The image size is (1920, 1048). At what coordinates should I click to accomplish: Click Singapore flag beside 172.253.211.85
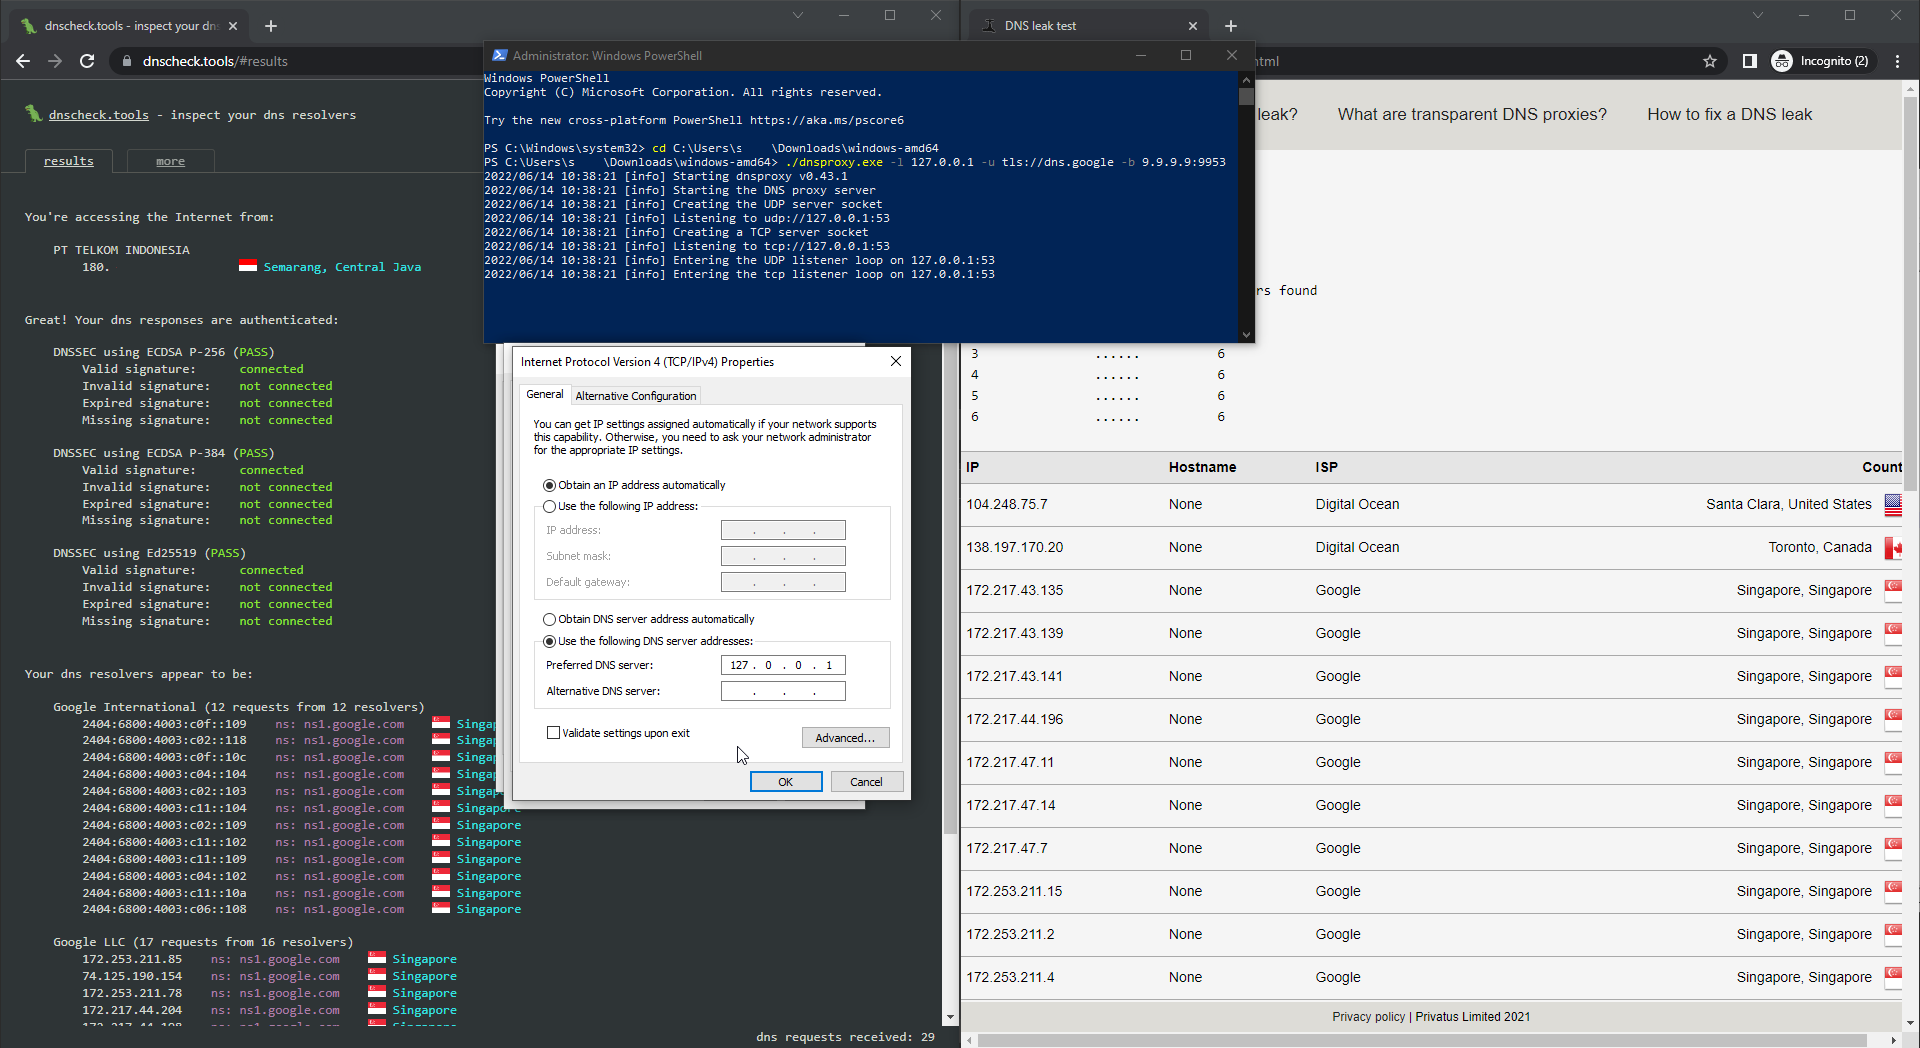376,958
